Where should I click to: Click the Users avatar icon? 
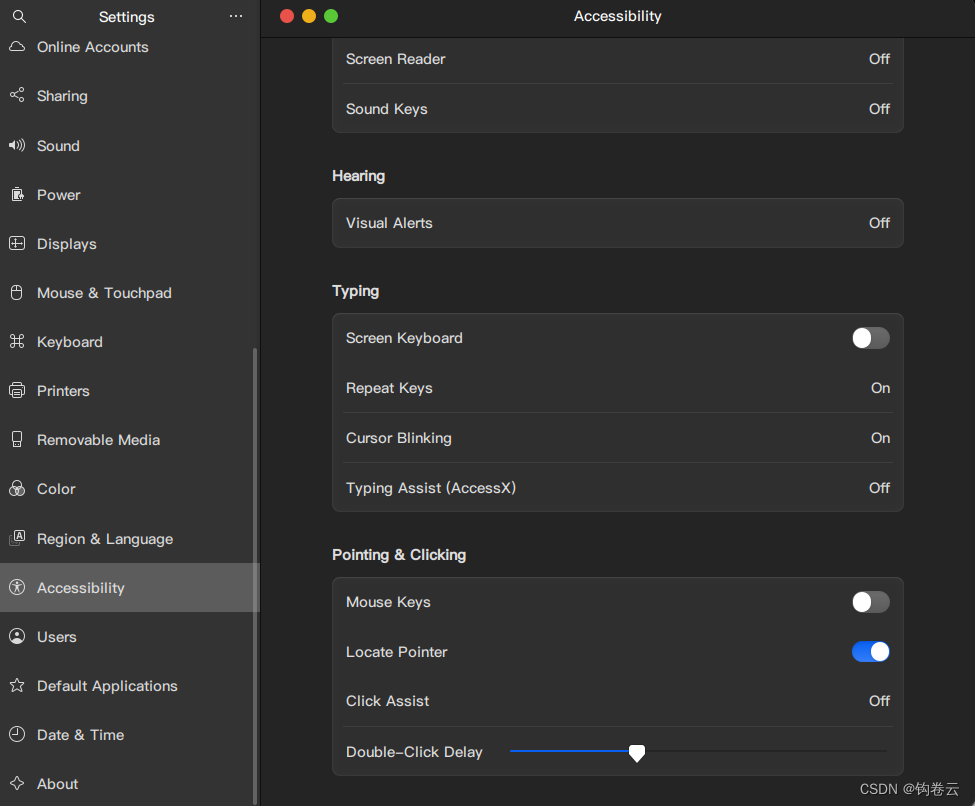coord(17,636)
